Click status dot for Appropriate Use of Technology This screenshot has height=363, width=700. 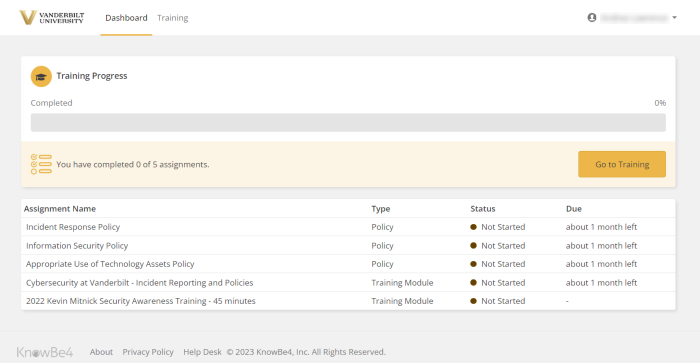473,264
